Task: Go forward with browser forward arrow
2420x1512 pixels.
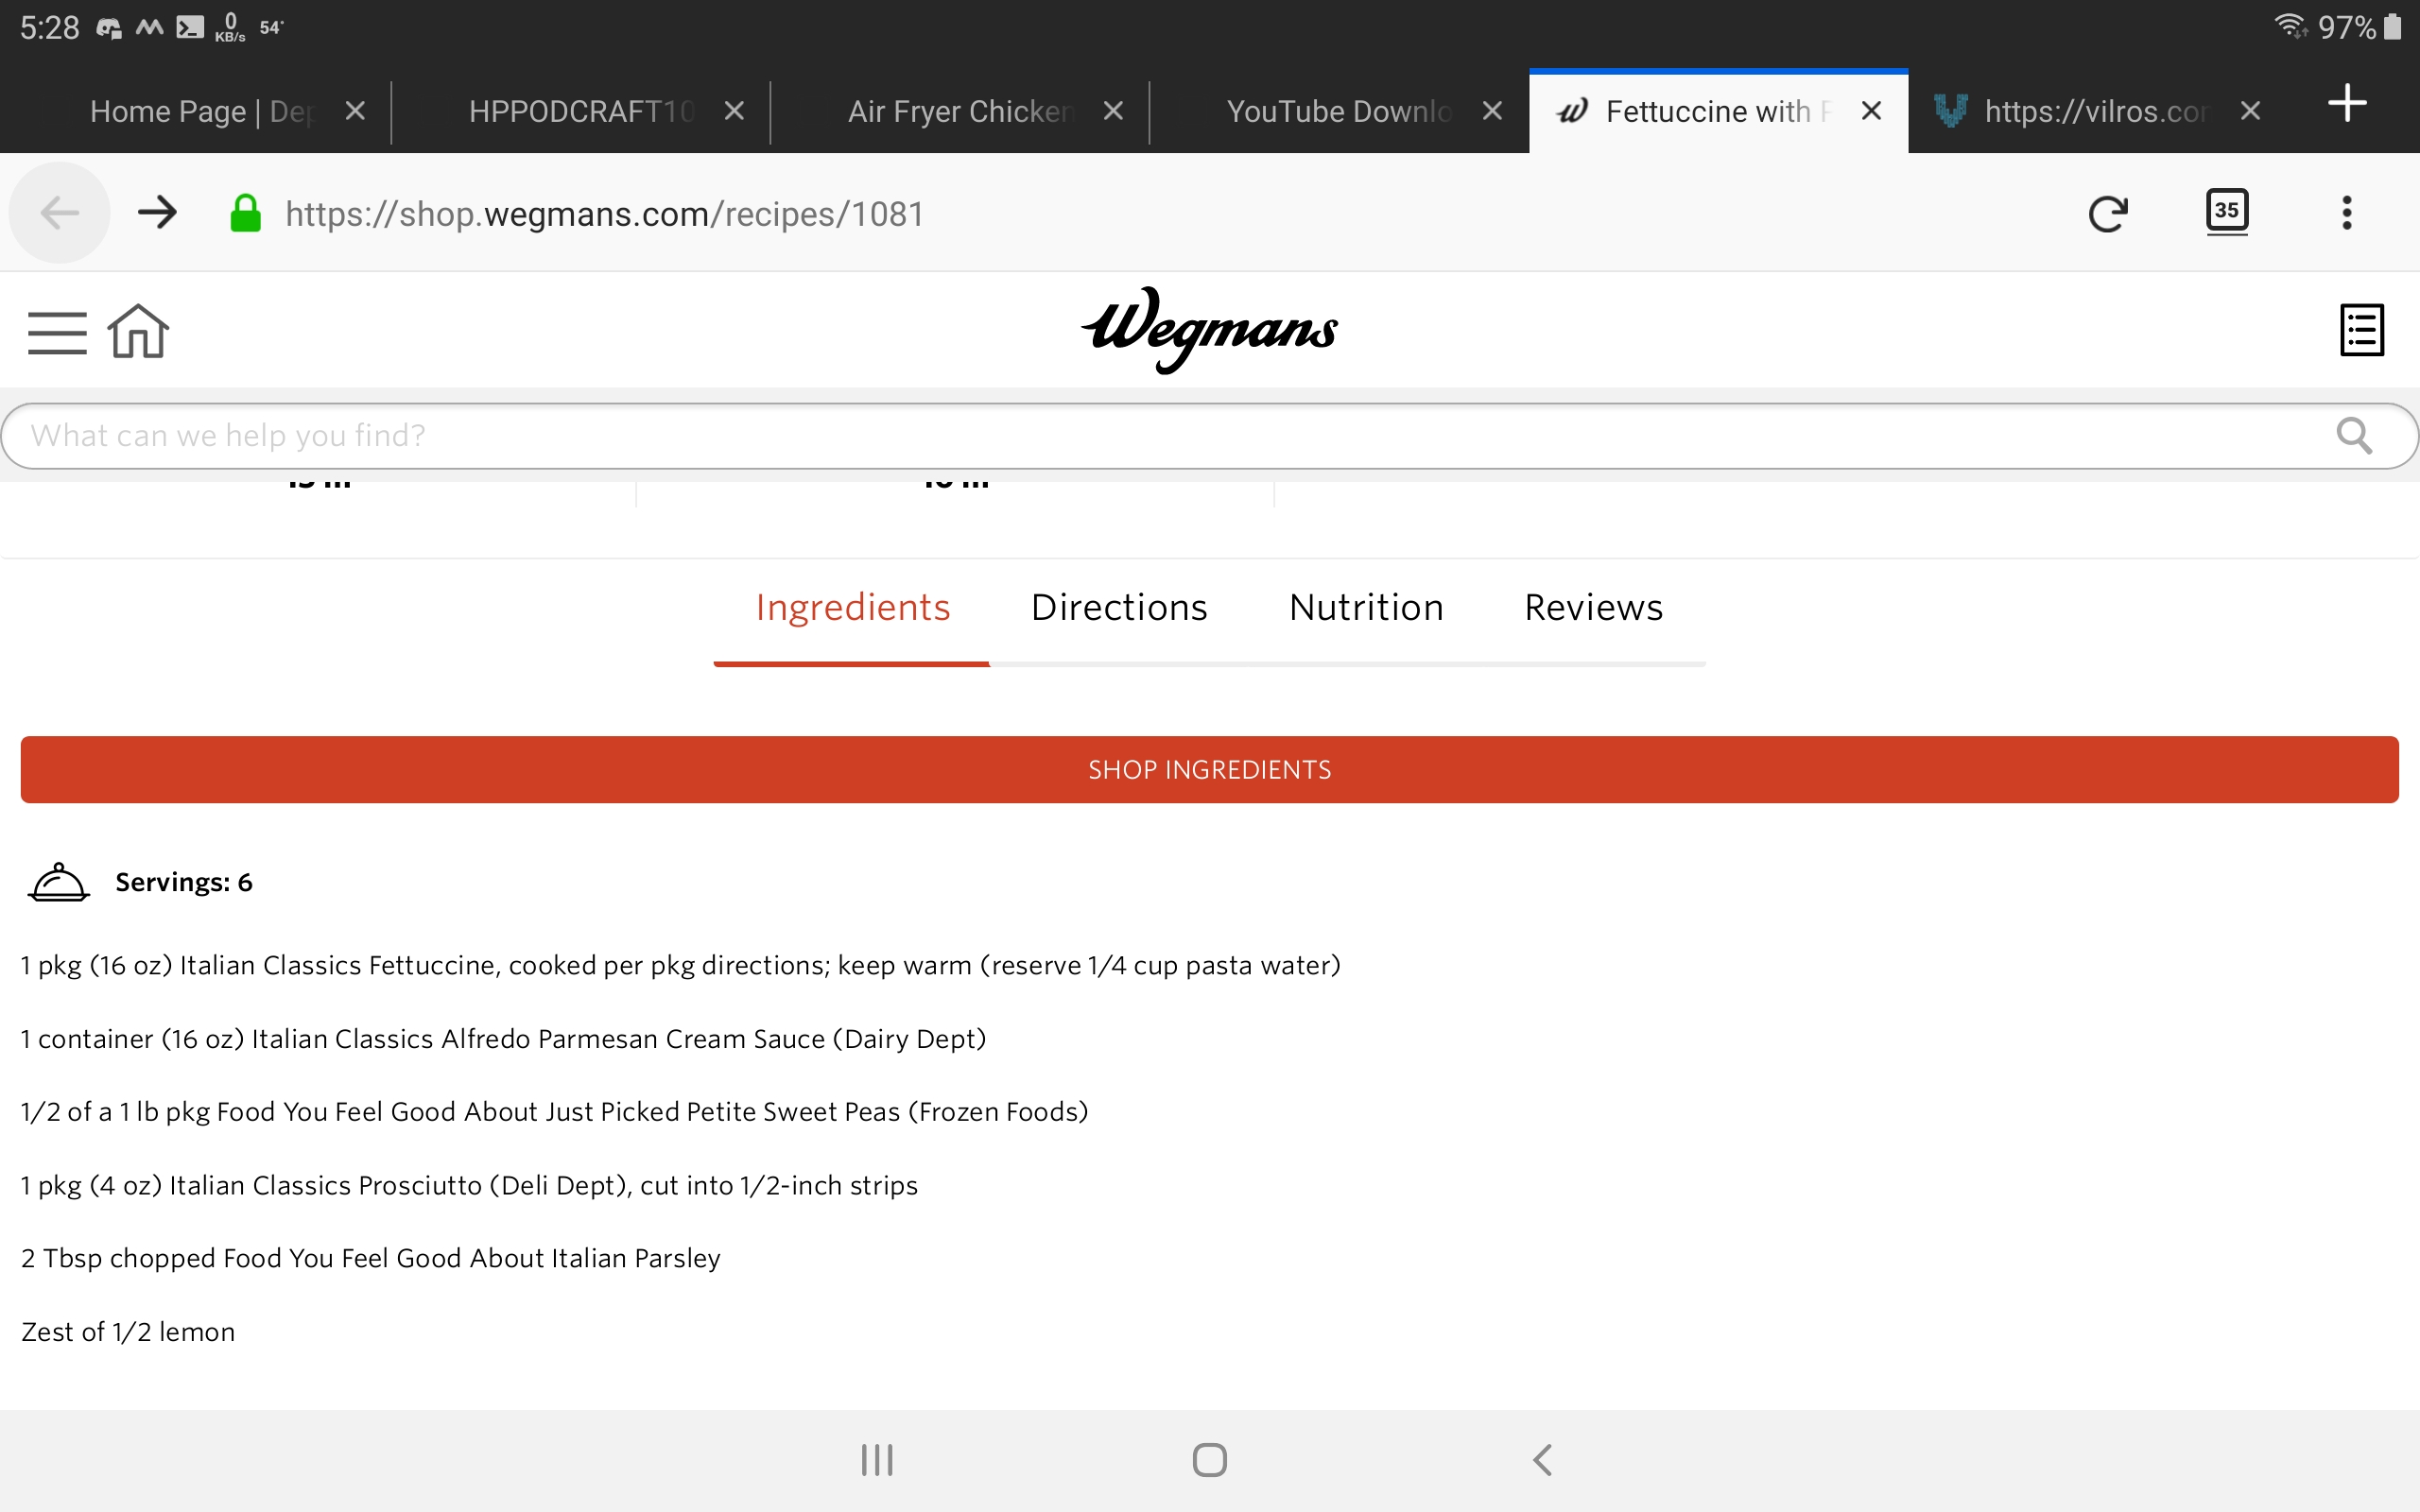Action: coord(157,213)
